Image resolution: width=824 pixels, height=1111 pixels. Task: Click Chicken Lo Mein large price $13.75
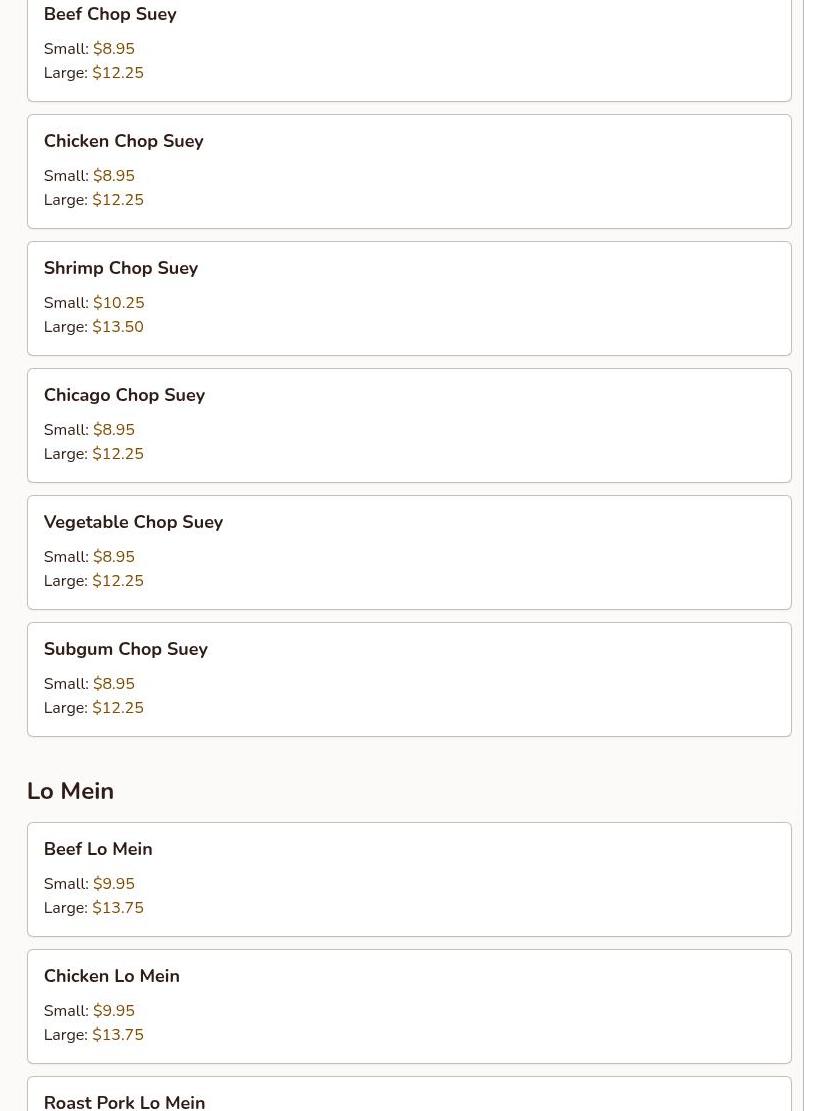[x=118, y=1035]
